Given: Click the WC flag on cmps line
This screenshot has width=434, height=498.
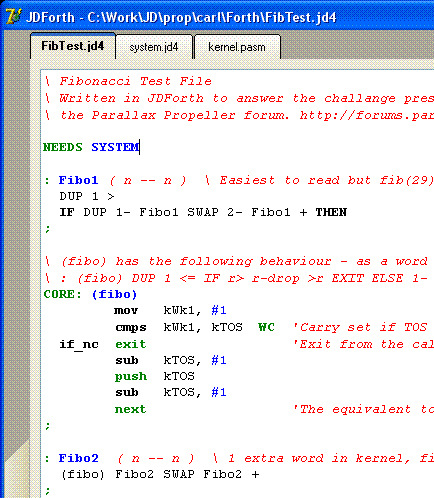Looking at the screenshot, I should (266, 327).
